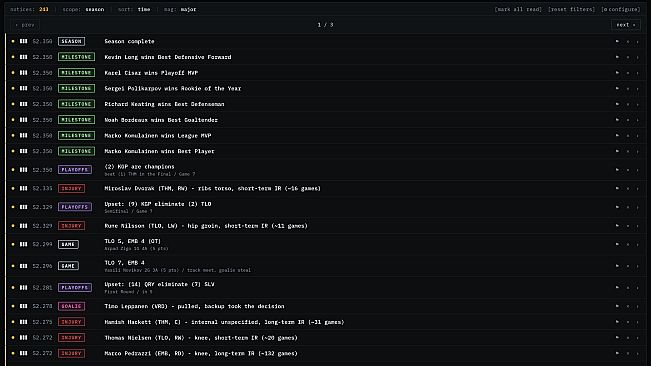The image size is (651, 366).
Task: Go to the next page of notices
Action: (625, 25)
